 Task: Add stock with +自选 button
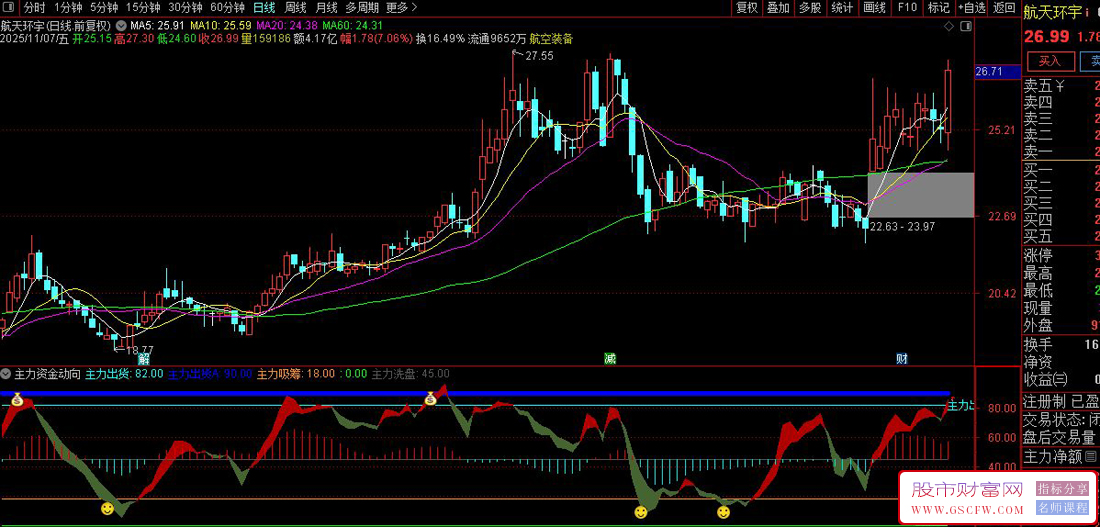(972, 8)
